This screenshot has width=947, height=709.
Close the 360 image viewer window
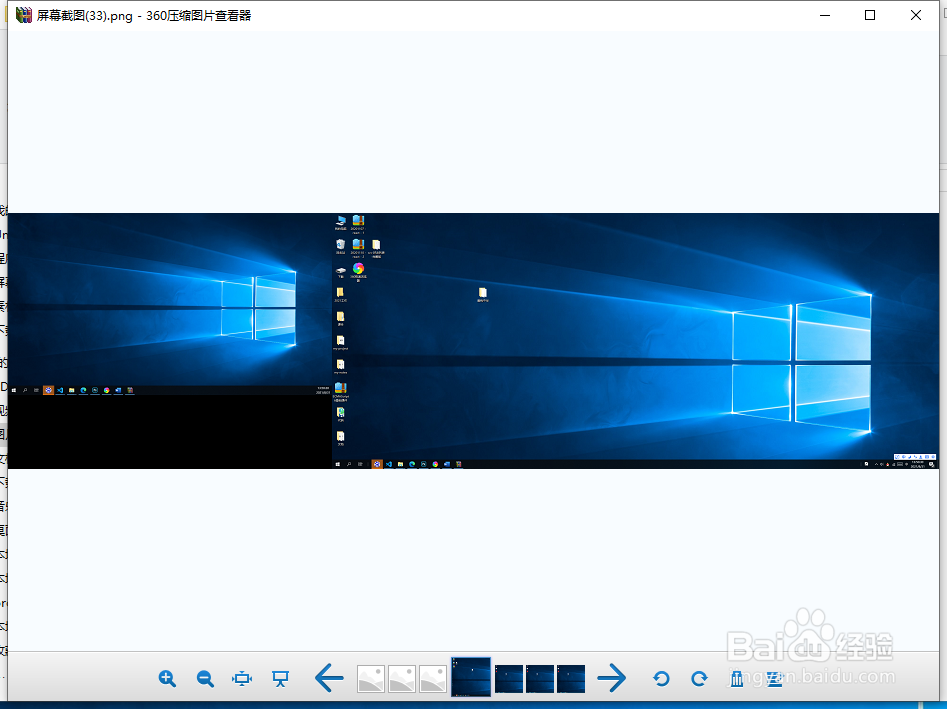[x=916, y=15]
